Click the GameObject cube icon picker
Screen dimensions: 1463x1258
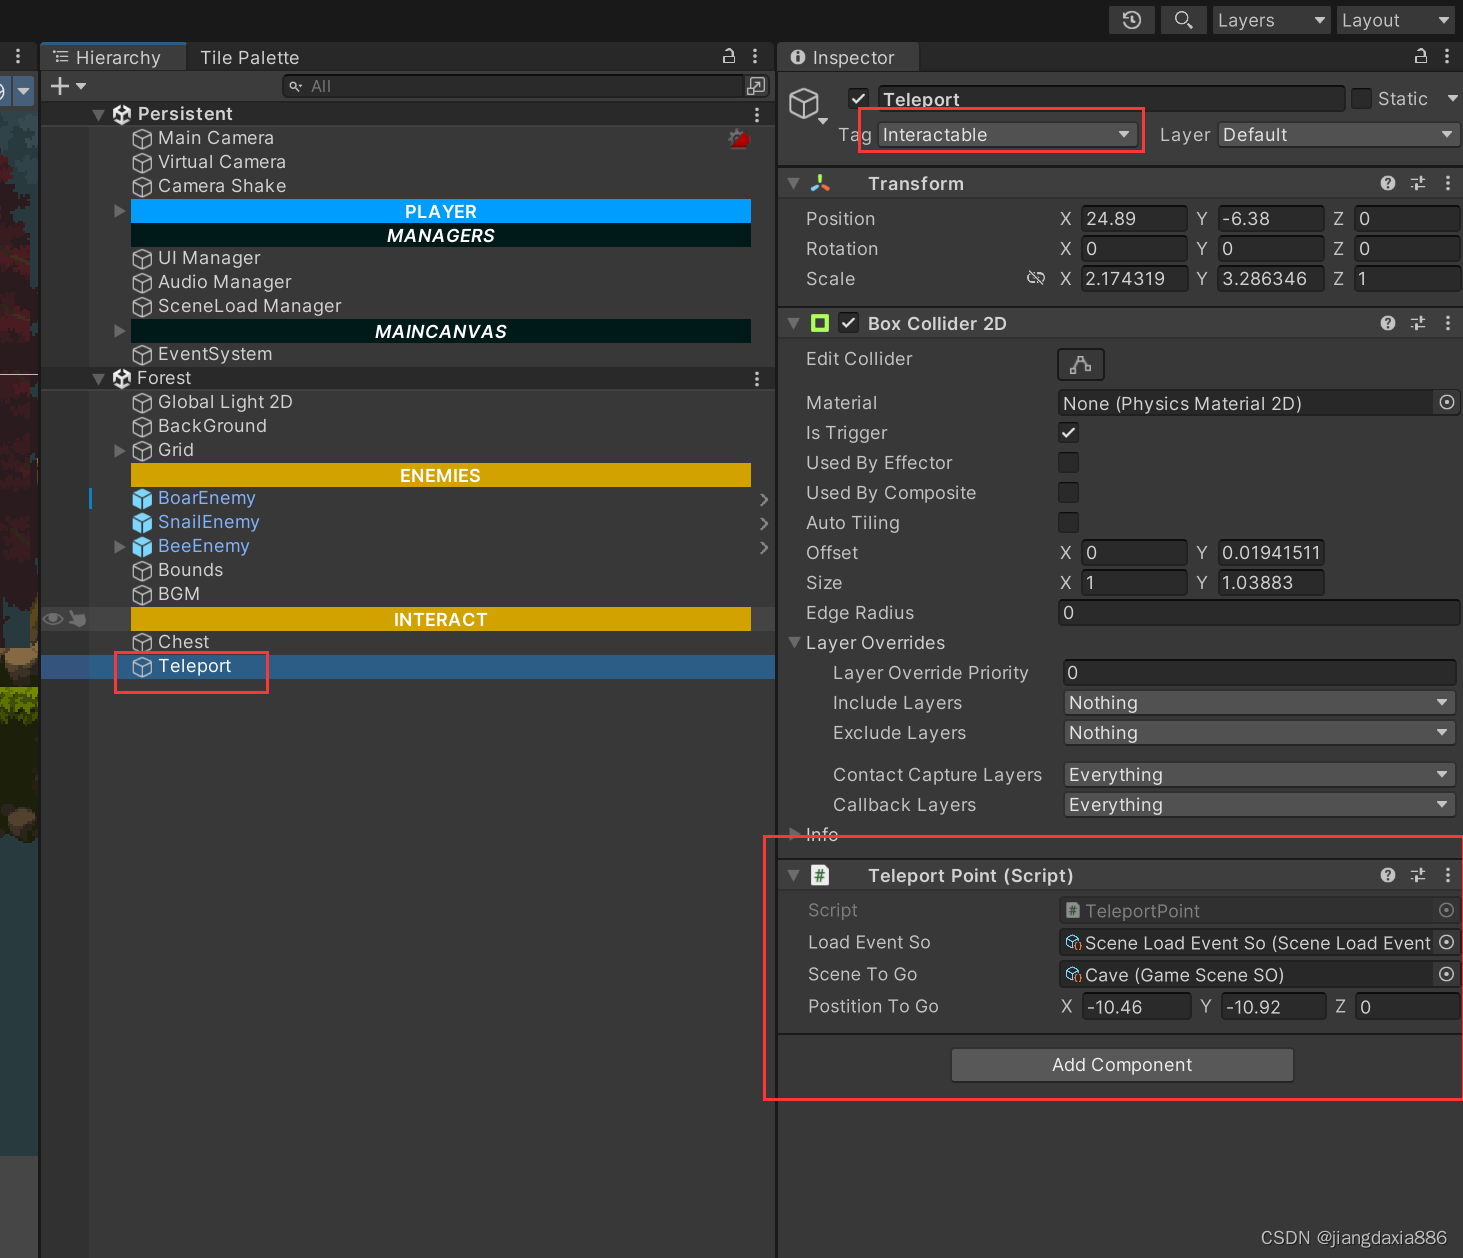[807, 106]
